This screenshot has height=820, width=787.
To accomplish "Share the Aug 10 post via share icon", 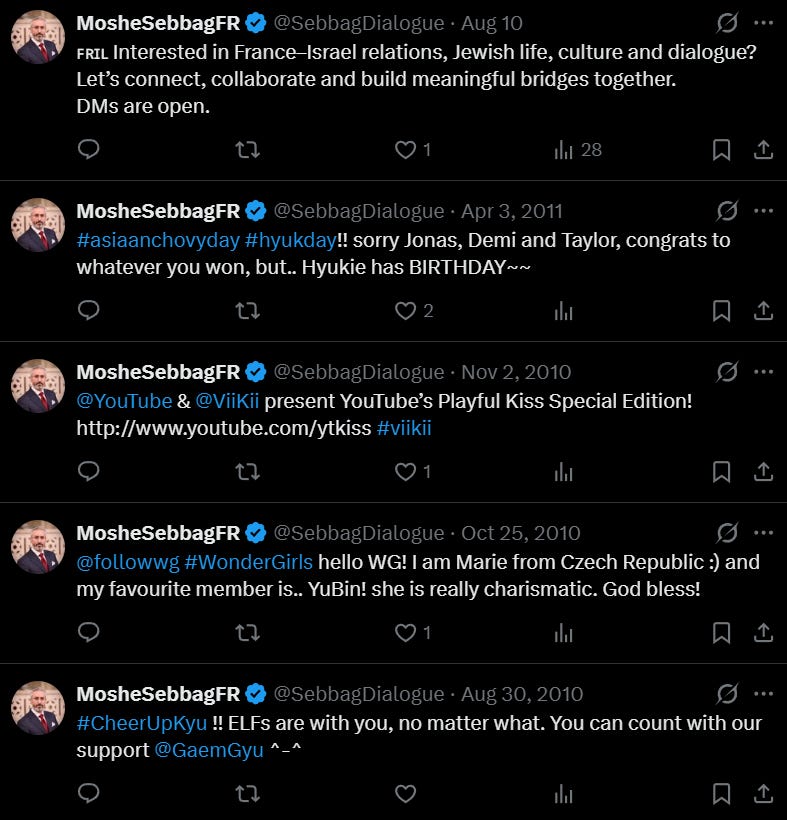I will click(763, 150).
